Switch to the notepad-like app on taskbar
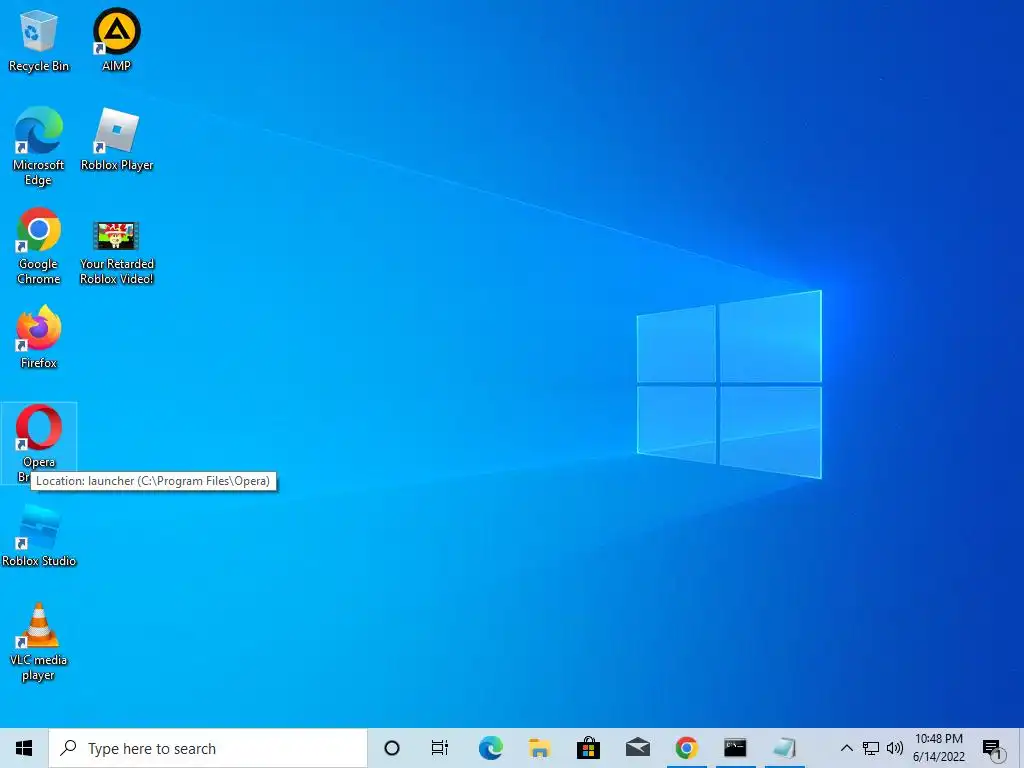The image size is (1024, 768). (784, 748)
